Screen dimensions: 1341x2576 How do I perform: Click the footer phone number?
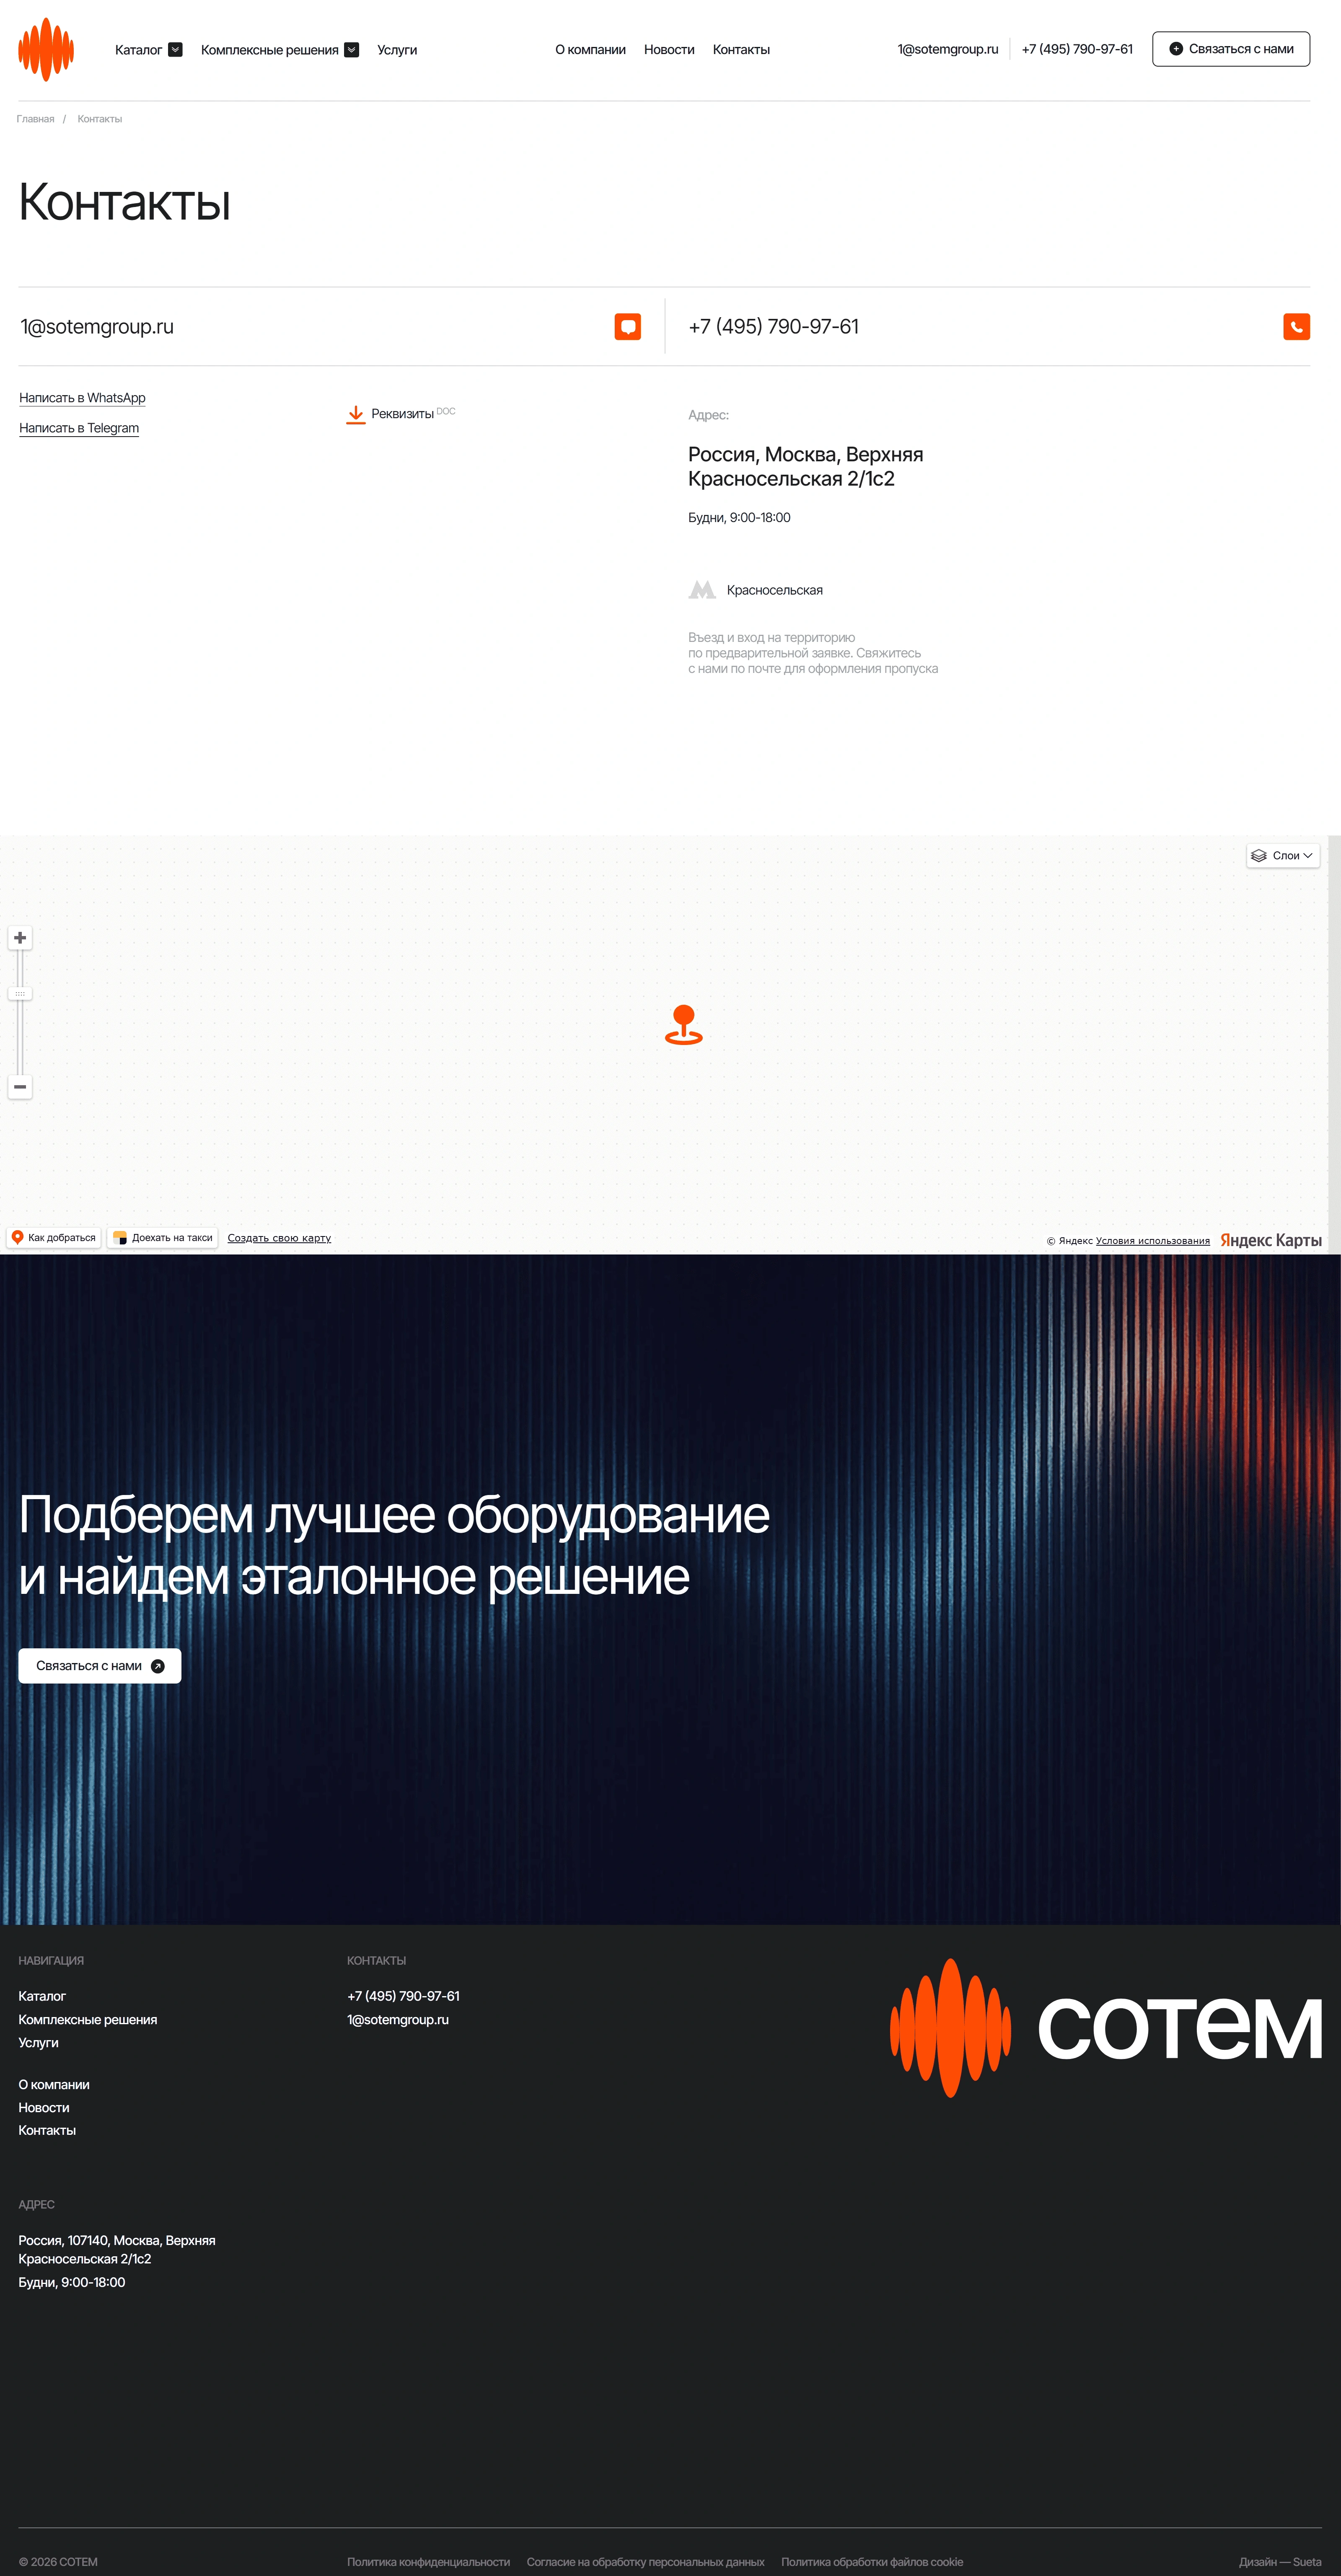(403, 1996)
